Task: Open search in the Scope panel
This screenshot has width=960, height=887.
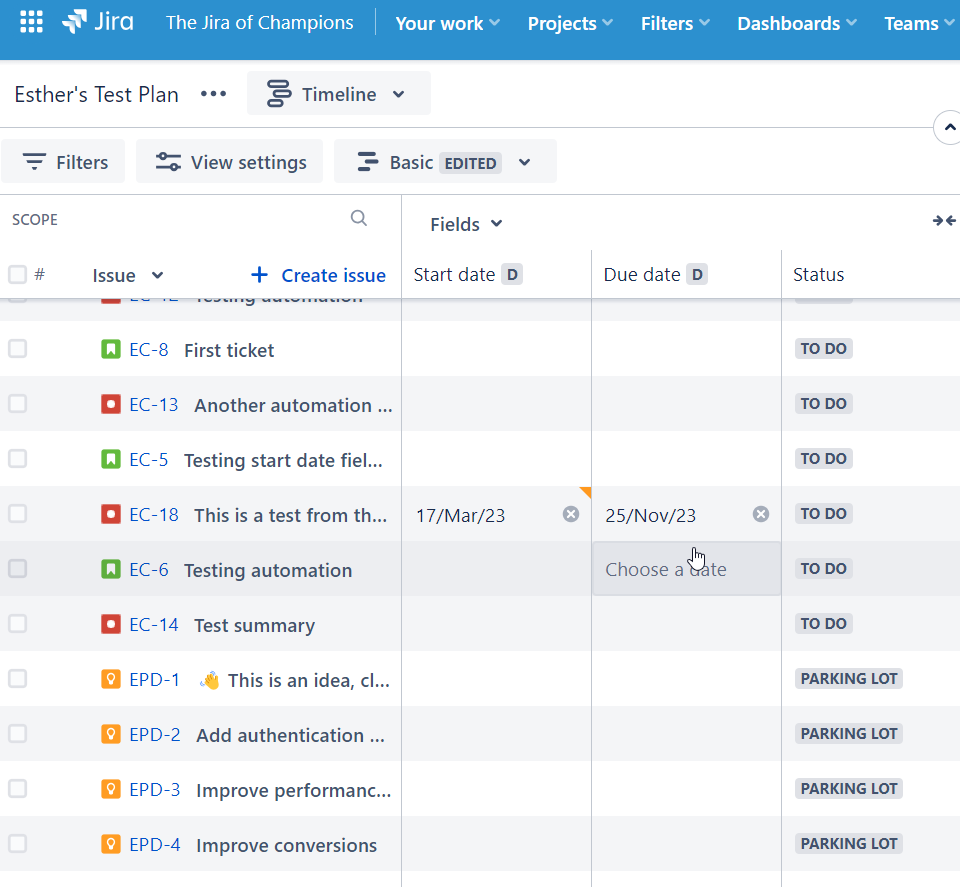Action: (359, 218)
